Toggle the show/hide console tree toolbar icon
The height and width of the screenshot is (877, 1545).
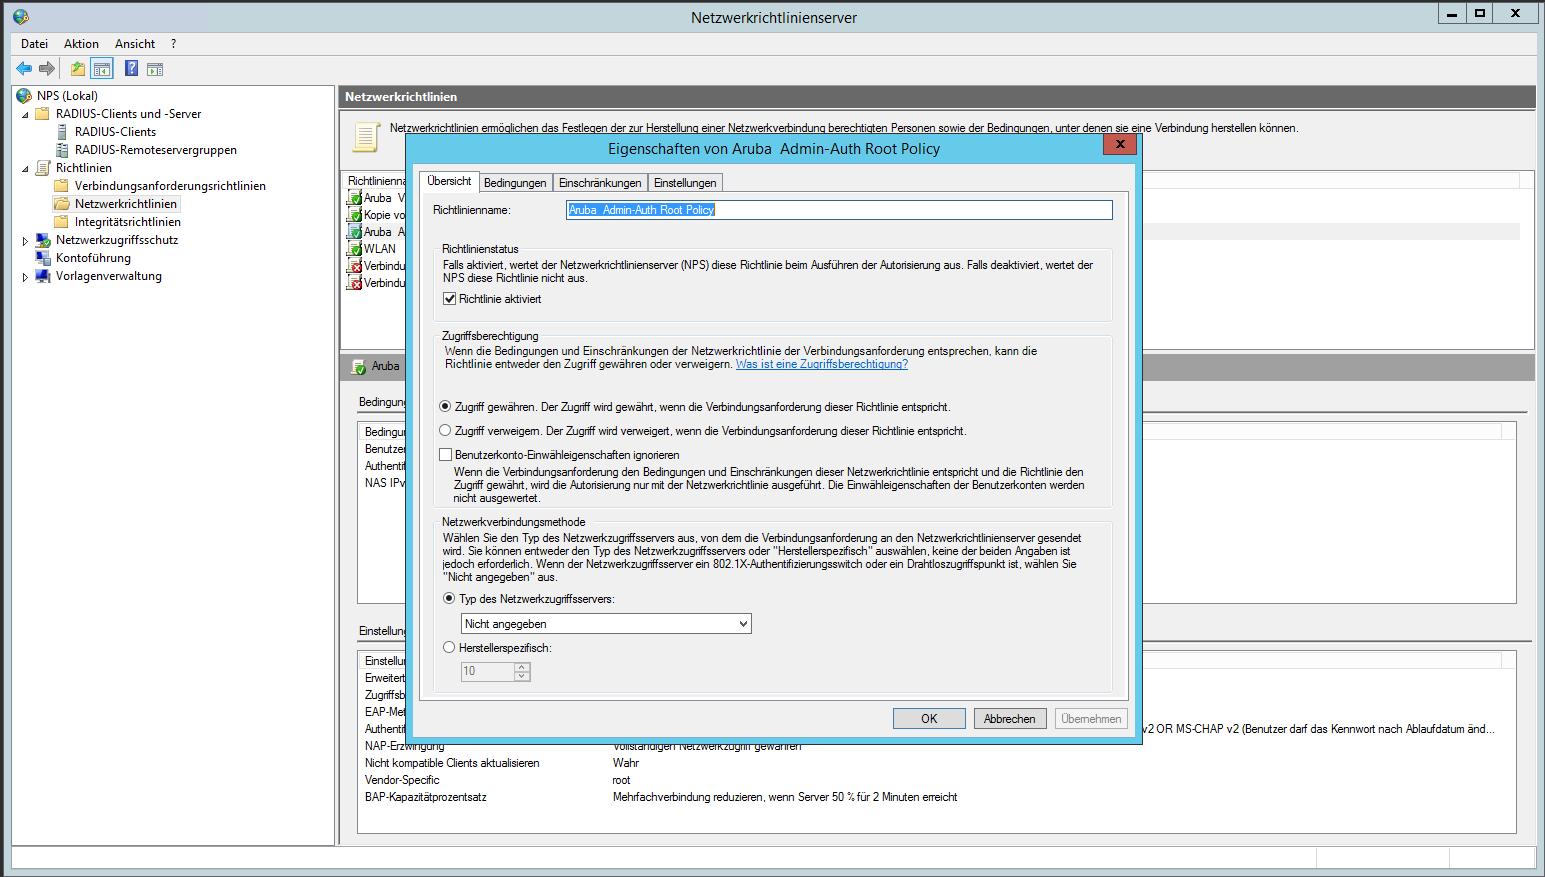(102, 69)
